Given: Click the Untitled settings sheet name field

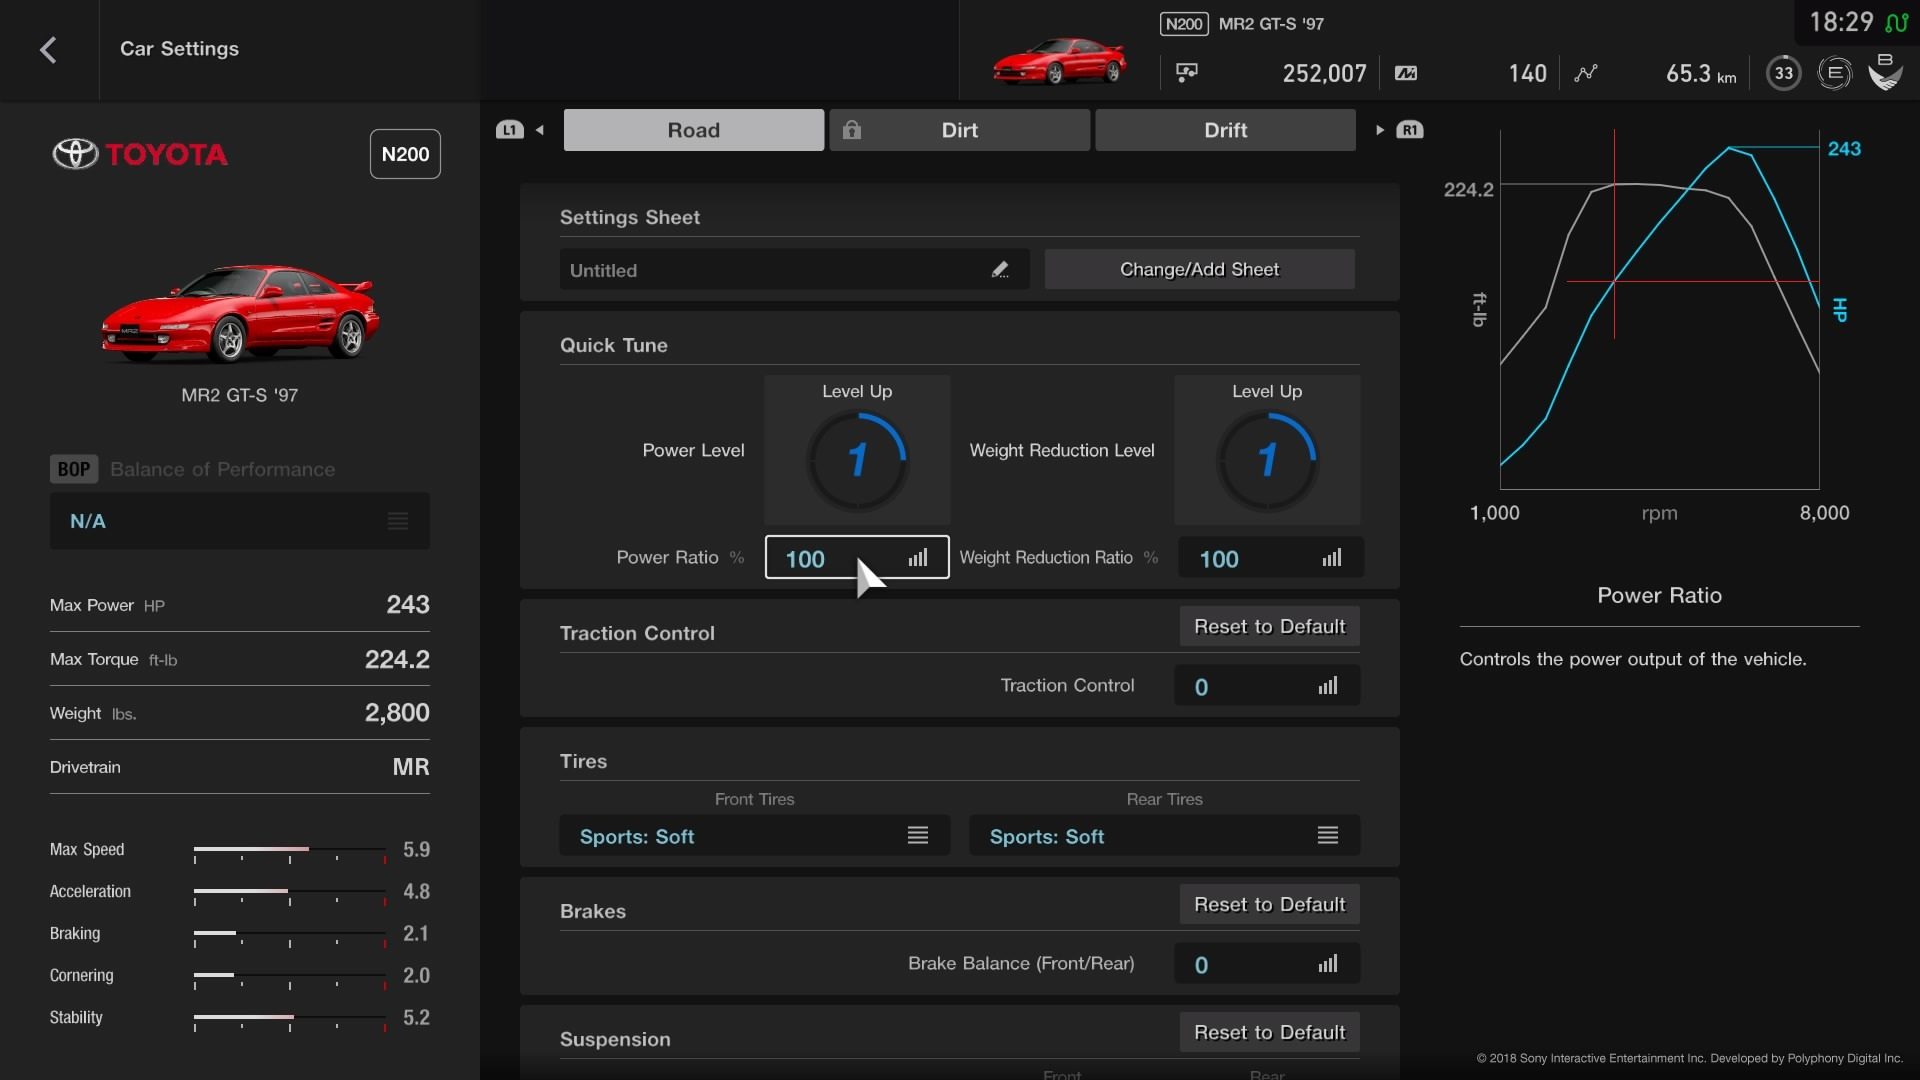Looking at the screenshot, I should click(x=795, y=270).
